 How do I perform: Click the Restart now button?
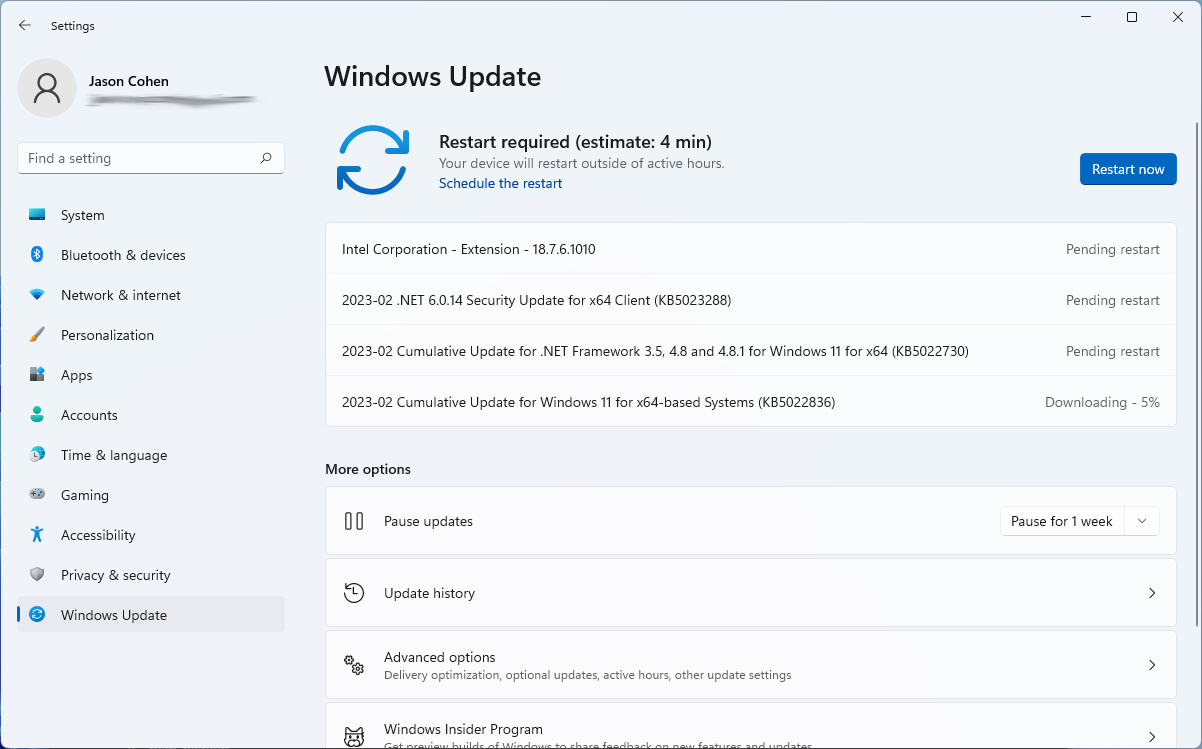(x=1128, y=169)
